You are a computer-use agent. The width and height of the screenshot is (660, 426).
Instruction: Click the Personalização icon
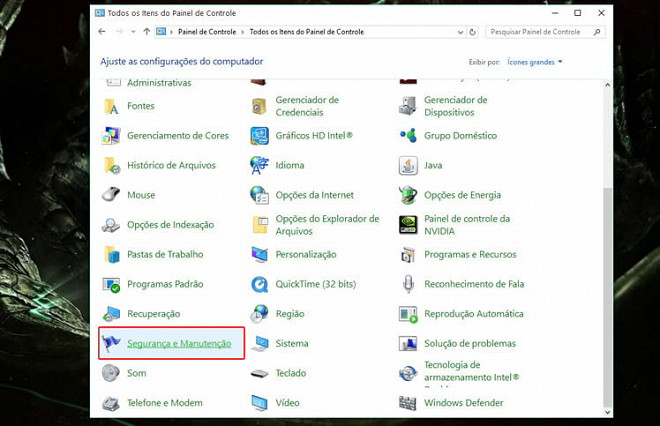(260, 254)
